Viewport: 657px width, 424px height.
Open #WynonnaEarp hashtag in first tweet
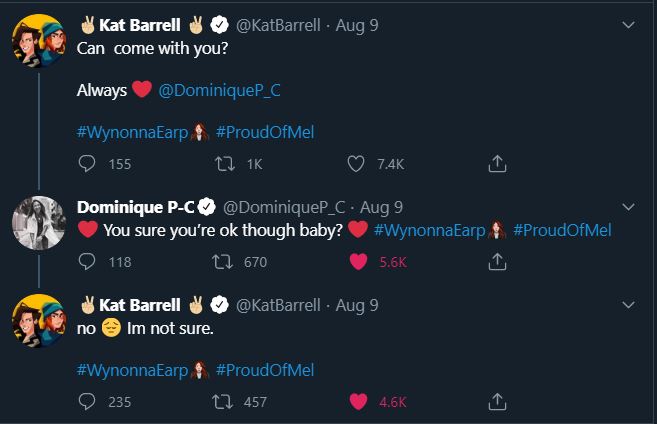[131, 133]
